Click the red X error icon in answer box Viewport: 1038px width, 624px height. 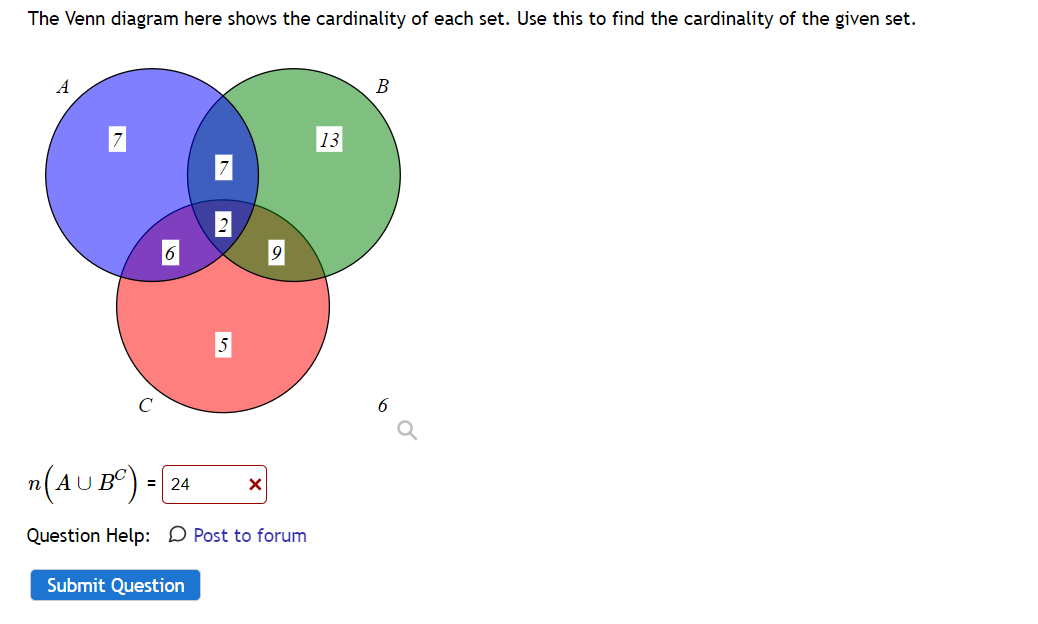(255, 484)
